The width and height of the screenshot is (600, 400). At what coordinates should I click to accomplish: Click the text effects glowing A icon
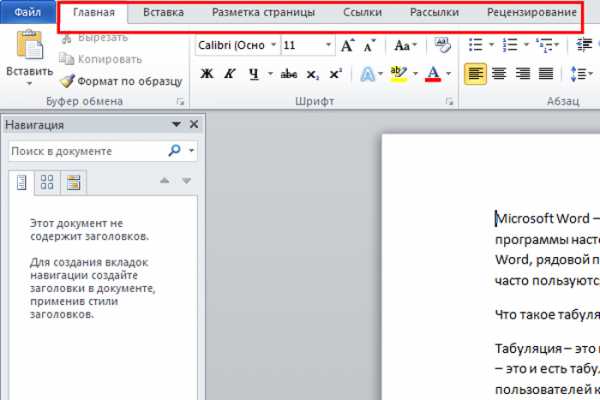click(367, 74)
